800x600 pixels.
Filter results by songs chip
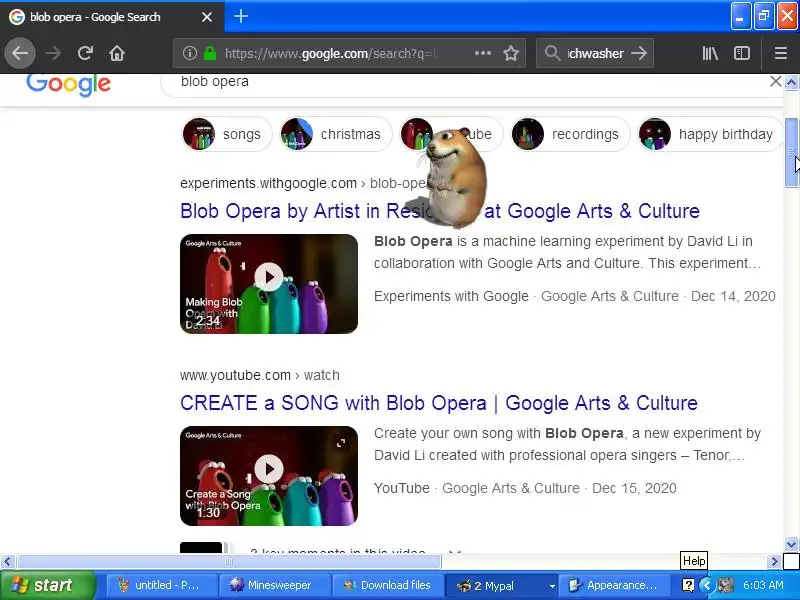click(227, 134)
